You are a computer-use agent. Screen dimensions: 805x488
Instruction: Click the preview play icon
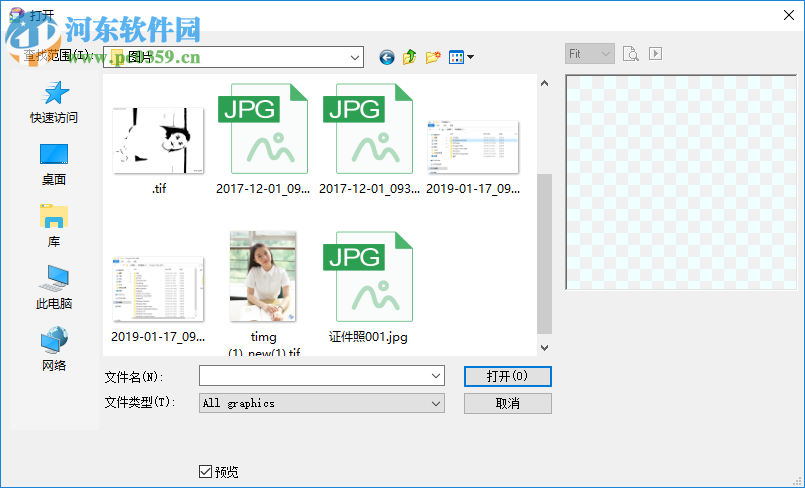tap(655, 54)
